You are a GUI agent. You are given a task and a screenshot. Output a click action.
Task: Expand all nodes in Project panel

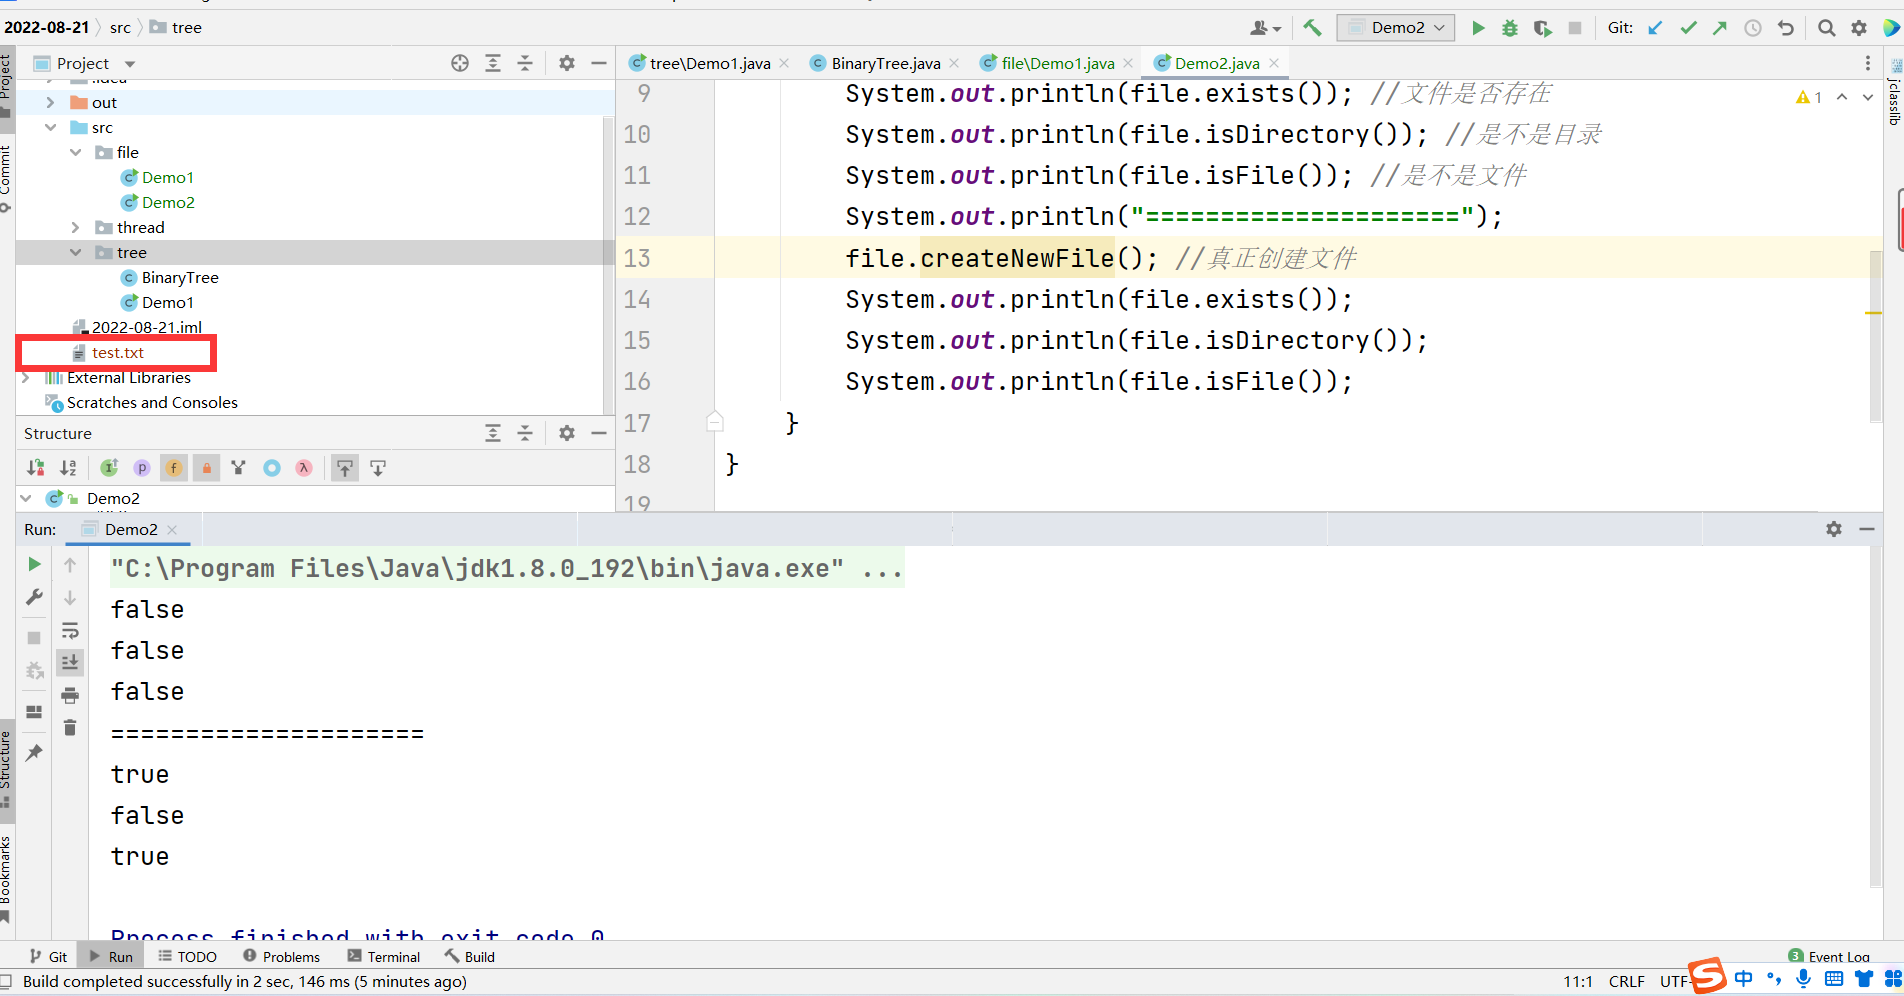[493, 63]
